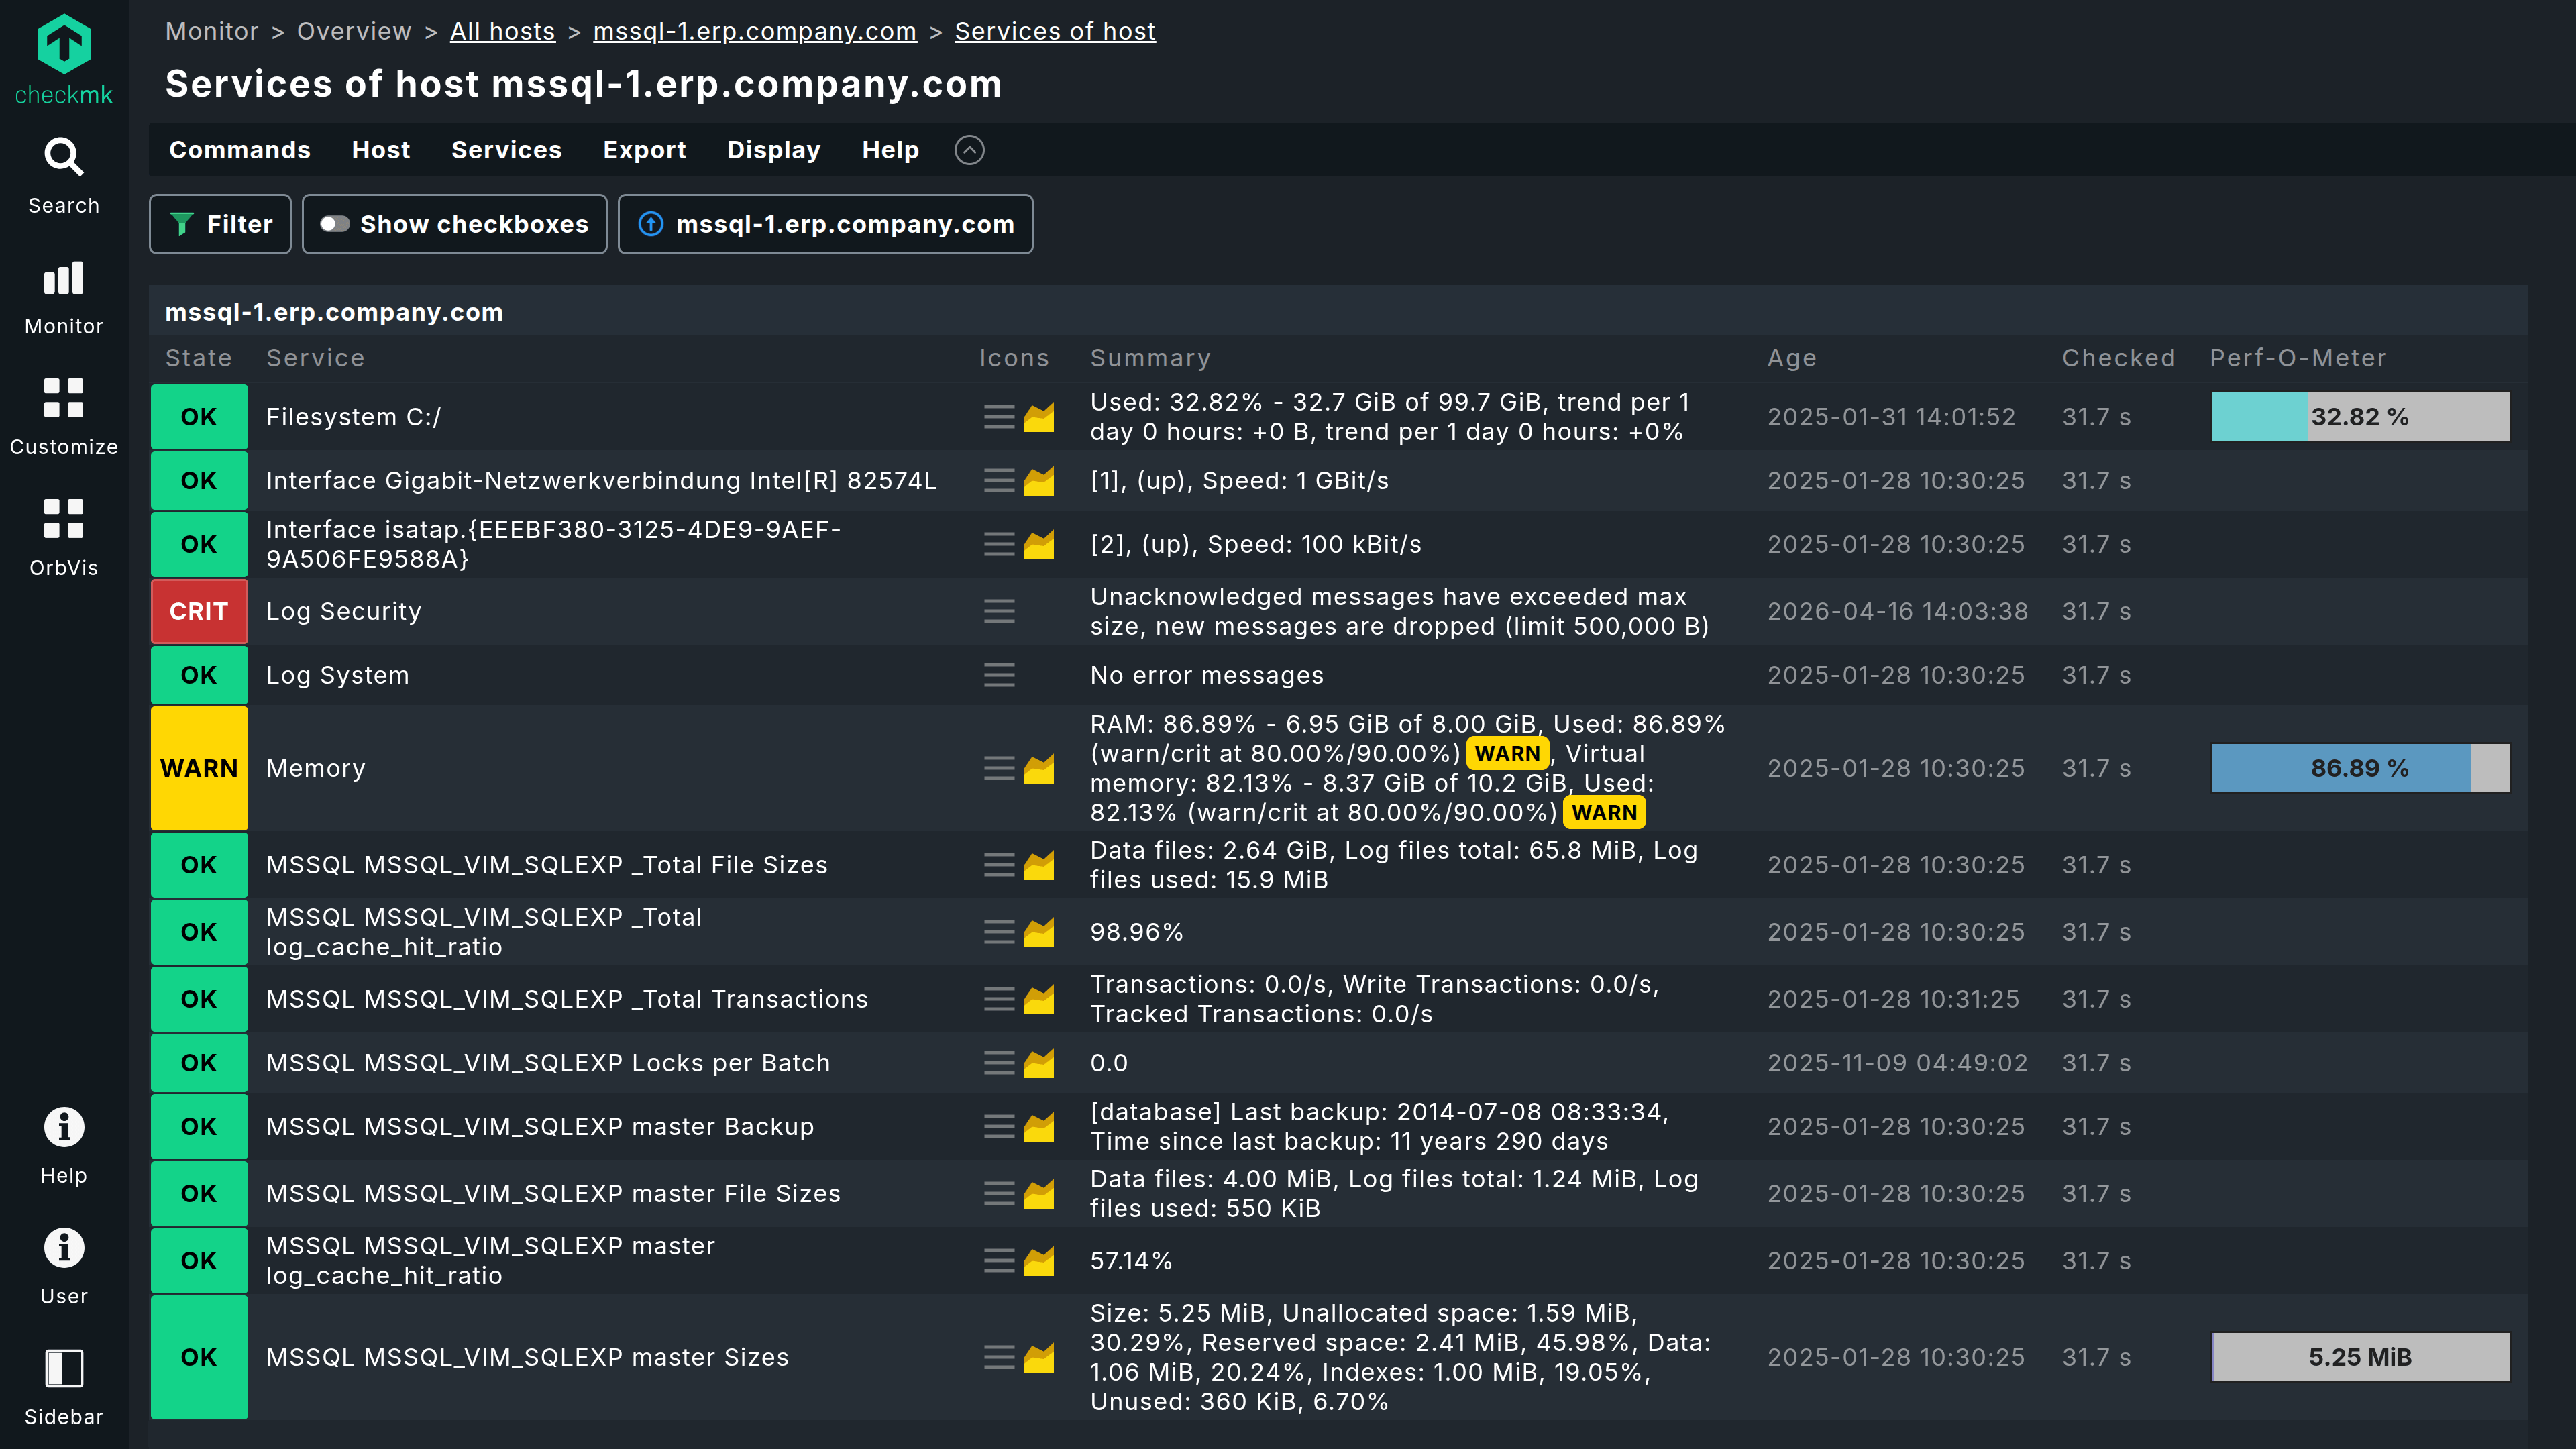The height and width of the screenshot is (1449, 2576).
Task: Open the Display menu
Action: 774,150
